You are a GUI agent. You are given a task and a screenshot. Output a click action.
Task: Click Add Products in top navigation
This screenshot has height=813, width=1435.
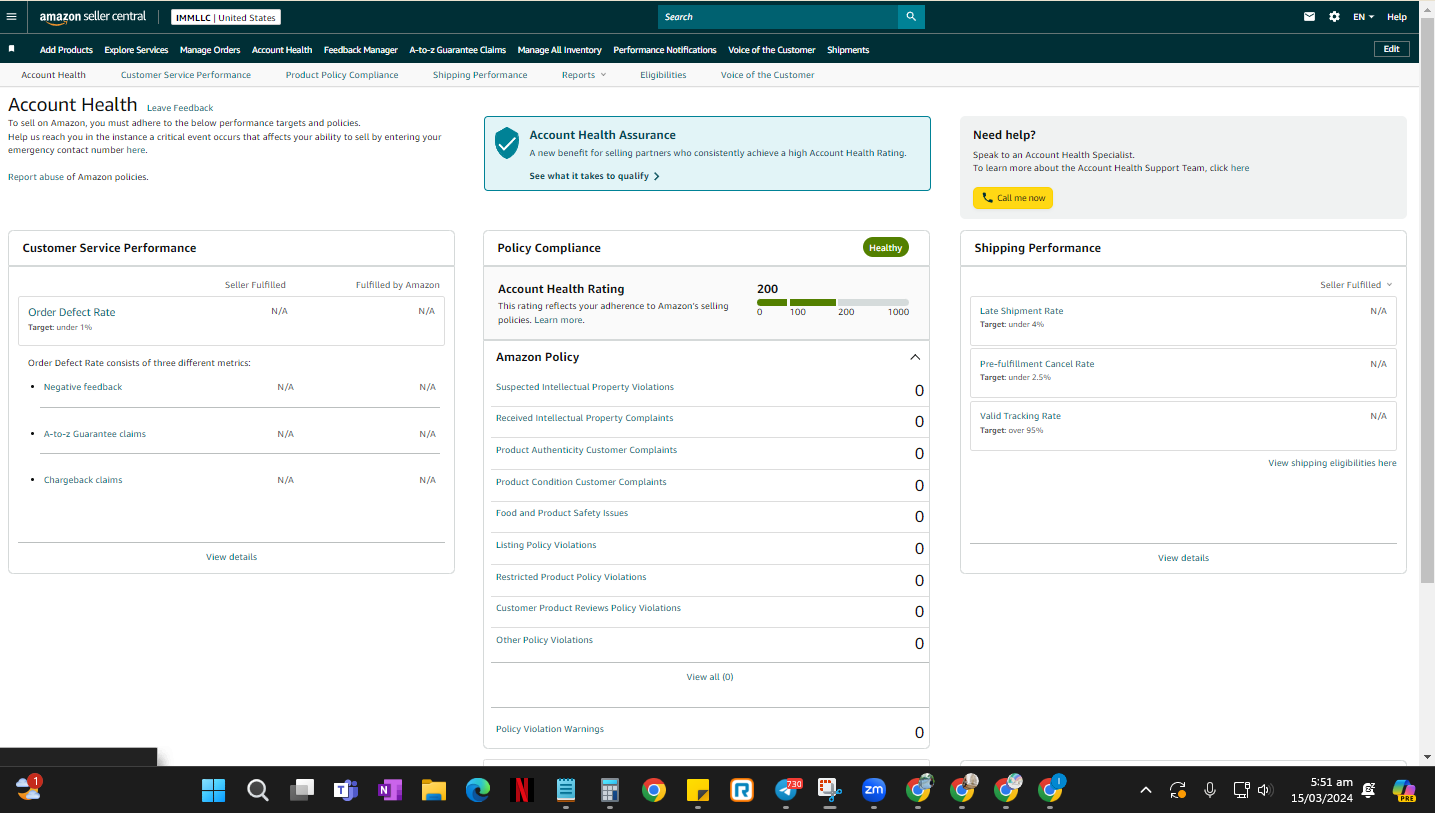coord(66,50)
